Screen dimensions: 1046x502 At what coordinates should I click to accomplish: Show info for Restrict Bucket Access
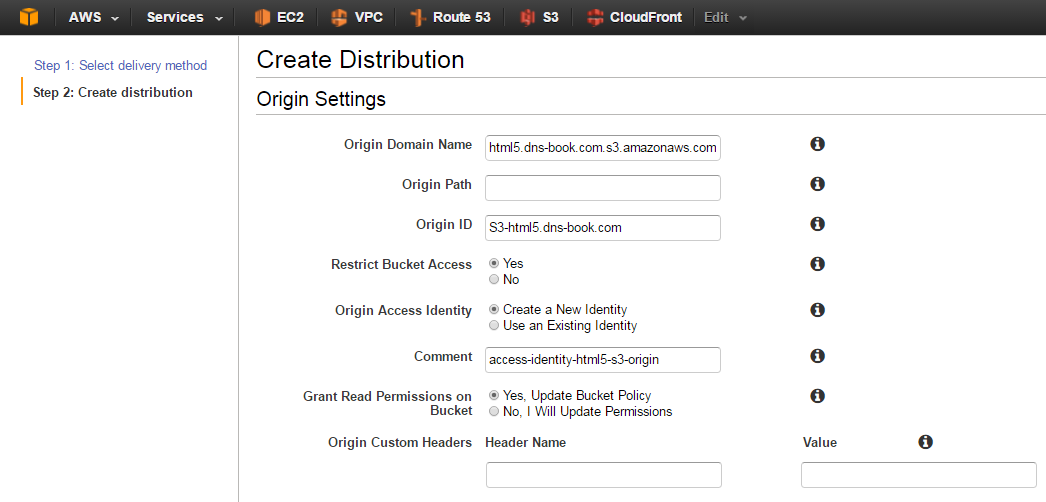pos(817,264)
